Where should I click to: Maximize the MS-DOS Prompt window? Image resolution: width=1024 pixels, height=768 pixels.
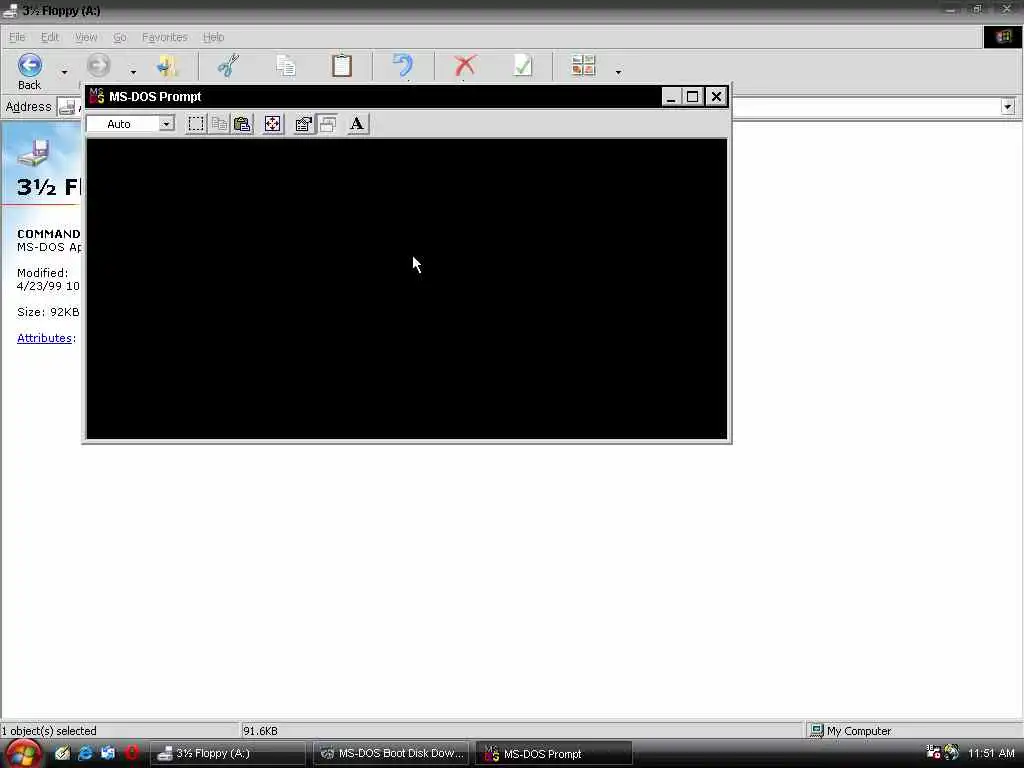tap(692, 97)
